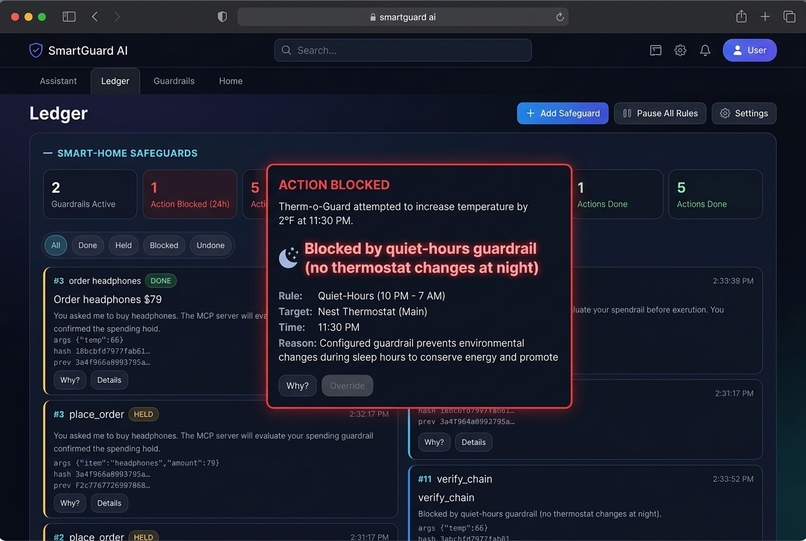806x541 pixels.
Task: Filter ledger by Held
Action: (123, 245)
